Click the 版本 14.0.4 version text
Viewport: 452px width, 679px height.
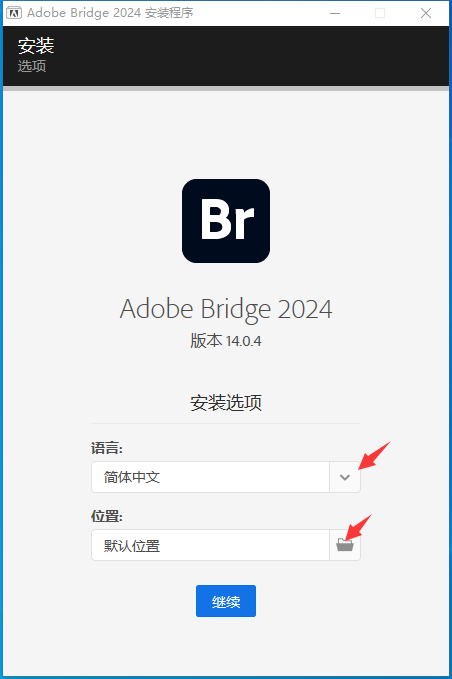[x=226, y=341]
